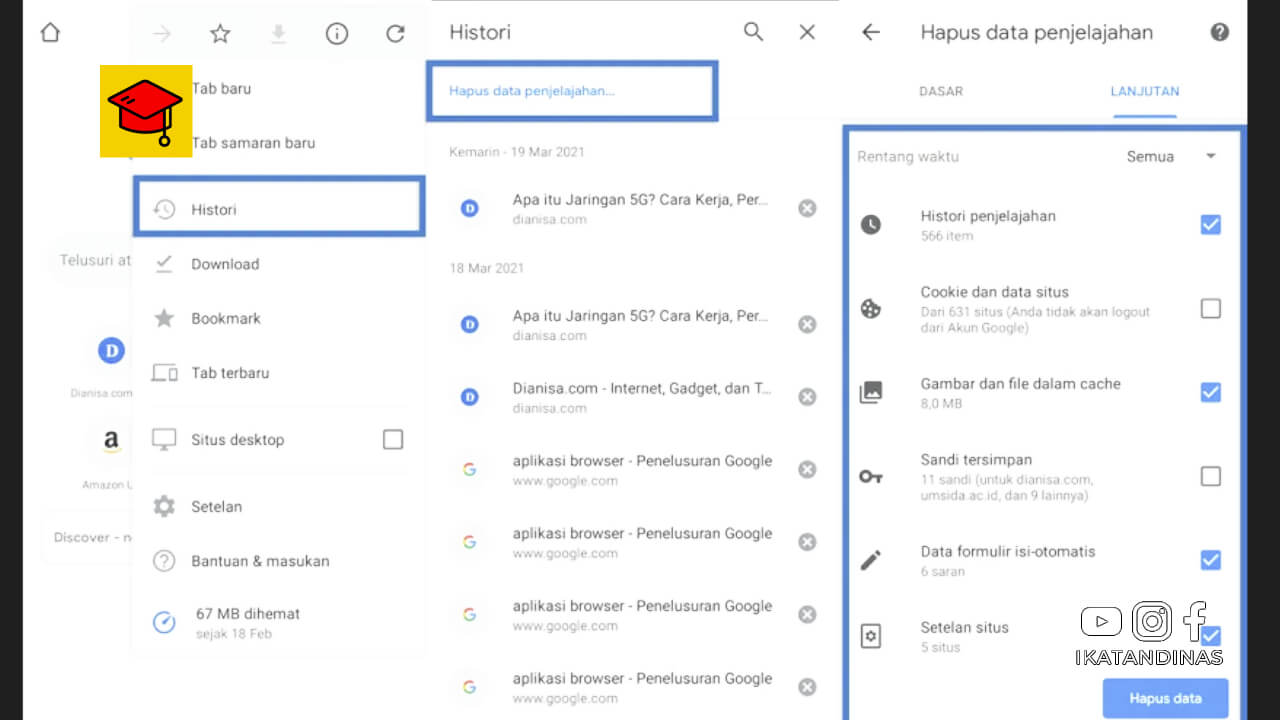Close the Histori panel with X
The image size is (1280, 720).
(807, 32)
